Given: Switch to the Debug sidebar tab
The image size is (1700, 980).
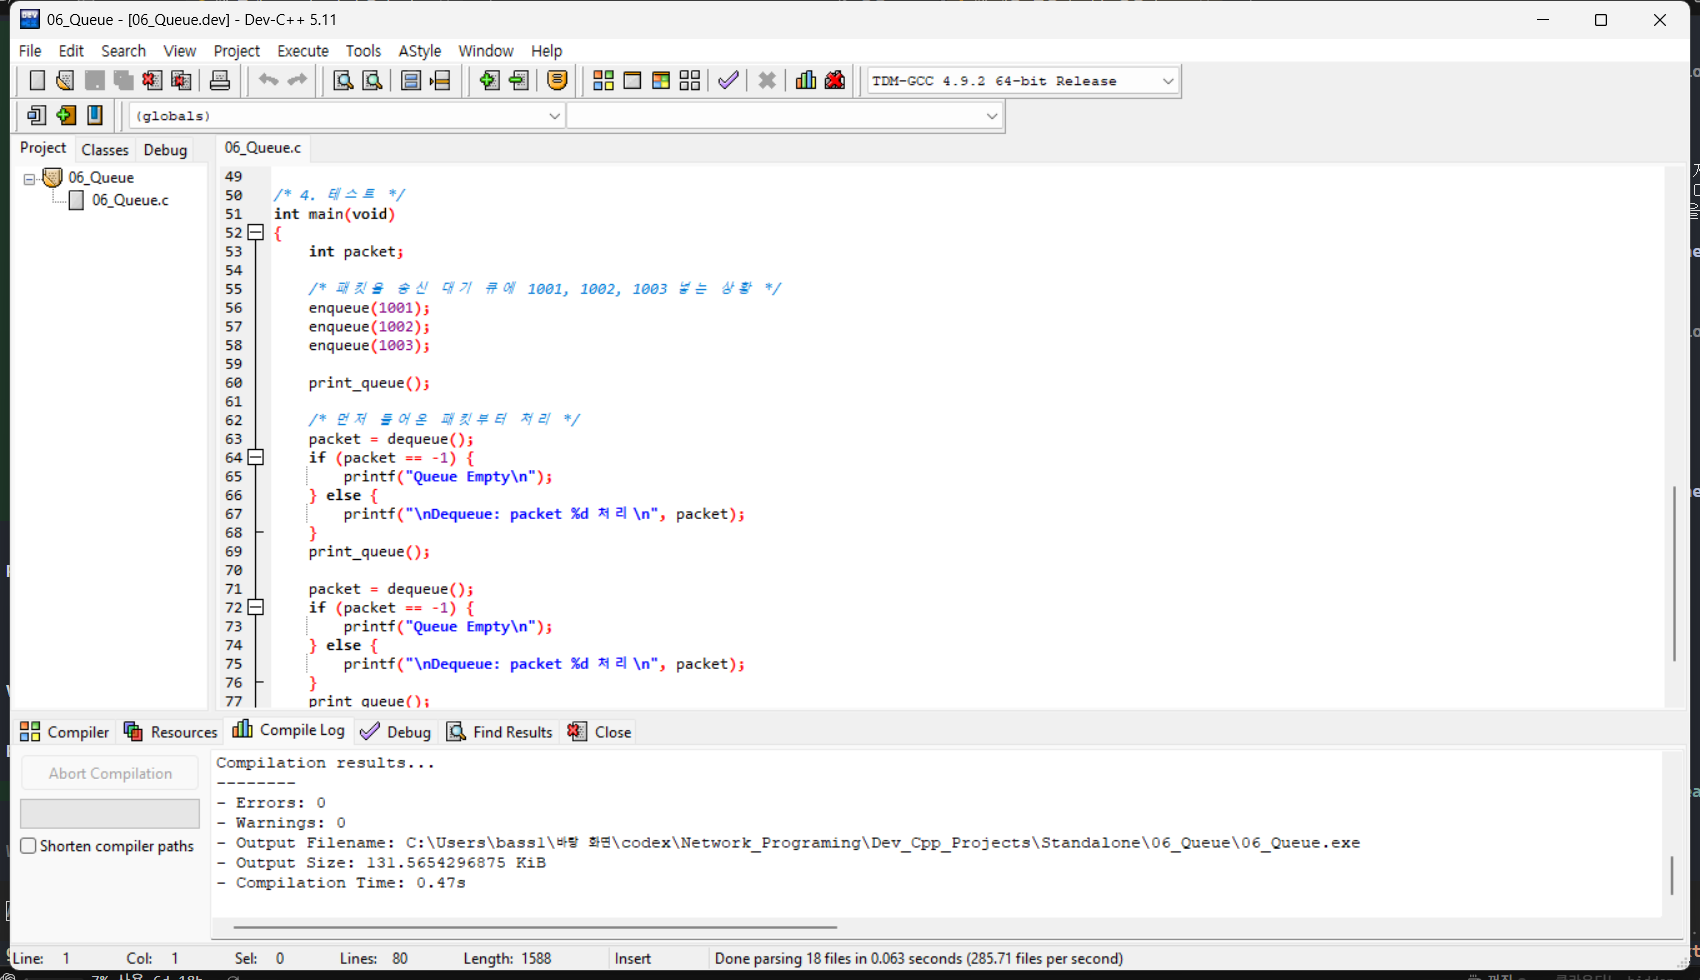Looking at the screenshot, I should 165,150.
